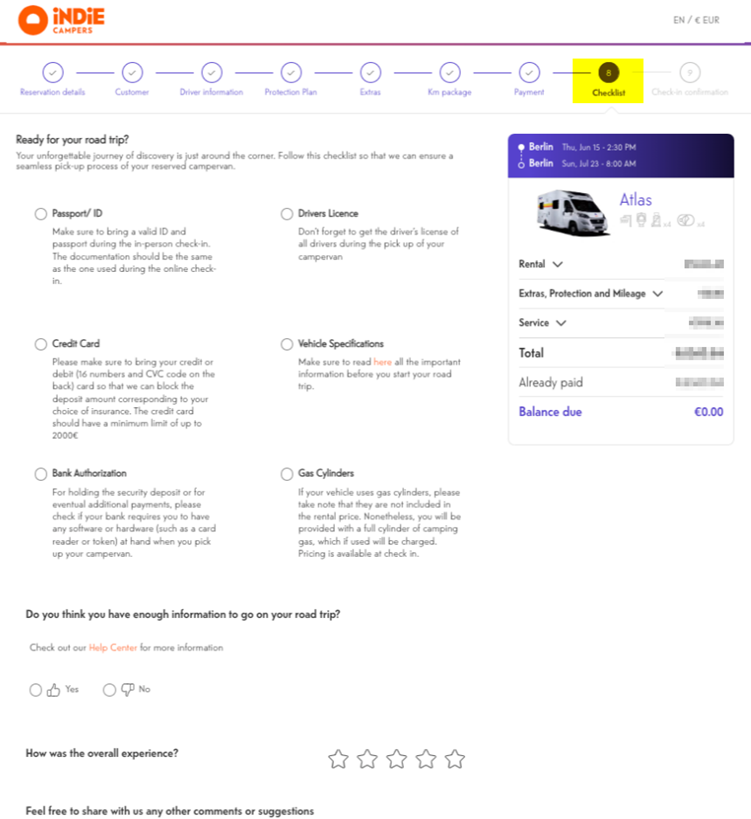Select the Checklist step 8 circle
The height and width of the screenshot is (819, 751).
pos(608,72)
